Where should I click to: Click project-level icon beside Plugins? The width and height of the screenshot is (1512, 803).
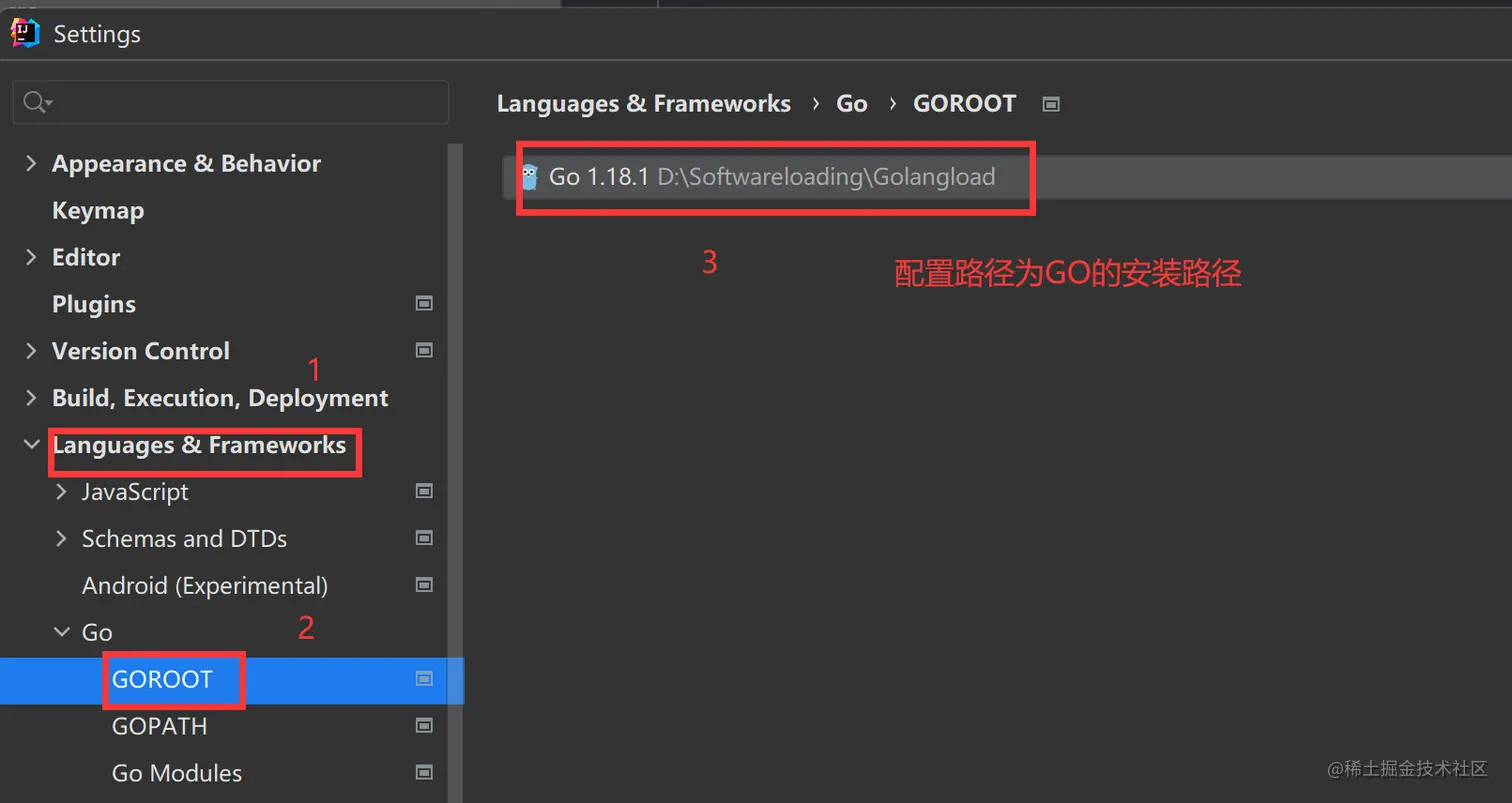(424, 303)
